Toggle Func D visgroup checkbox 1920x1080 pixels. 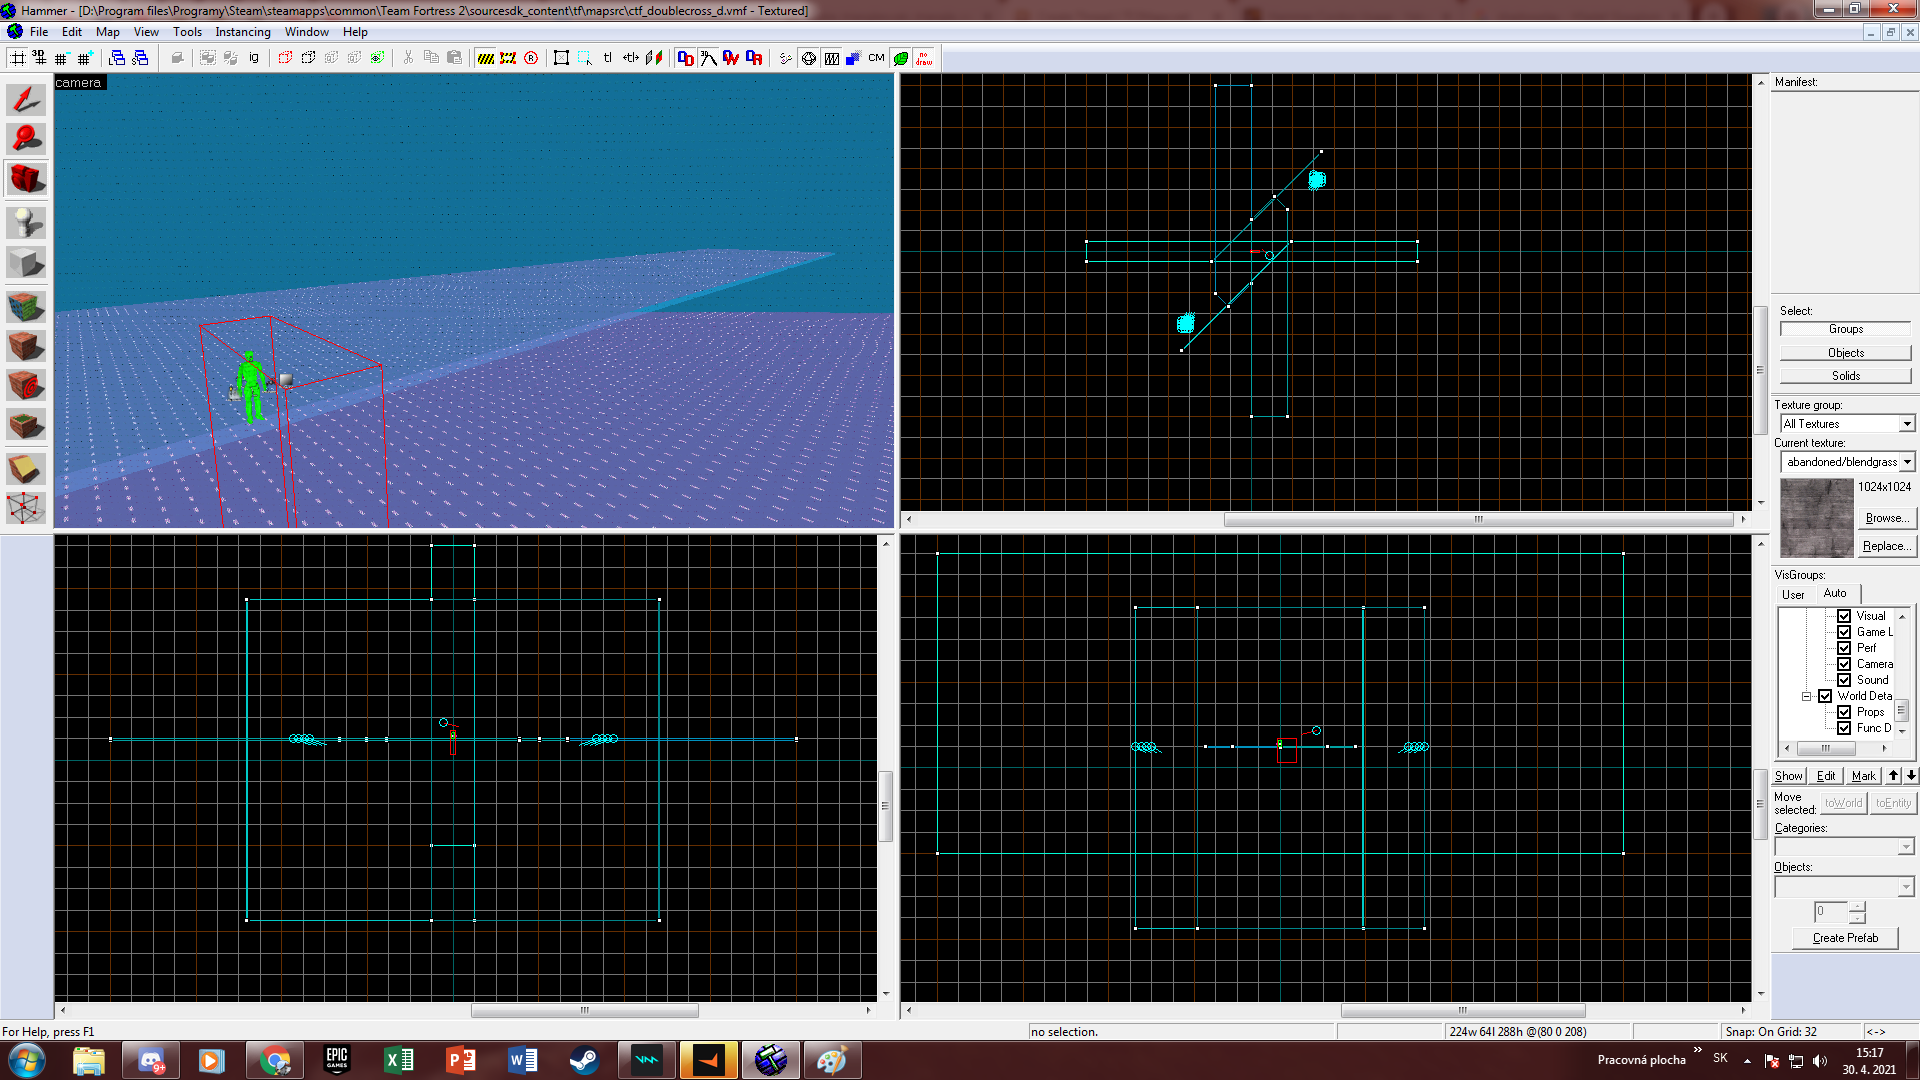pos(1844,728)
